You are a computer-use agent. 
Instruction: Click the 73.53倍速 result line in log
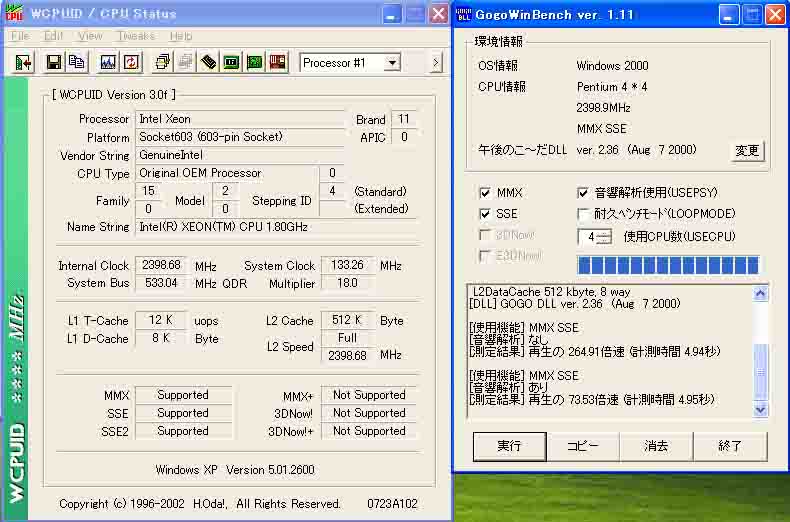591,400
